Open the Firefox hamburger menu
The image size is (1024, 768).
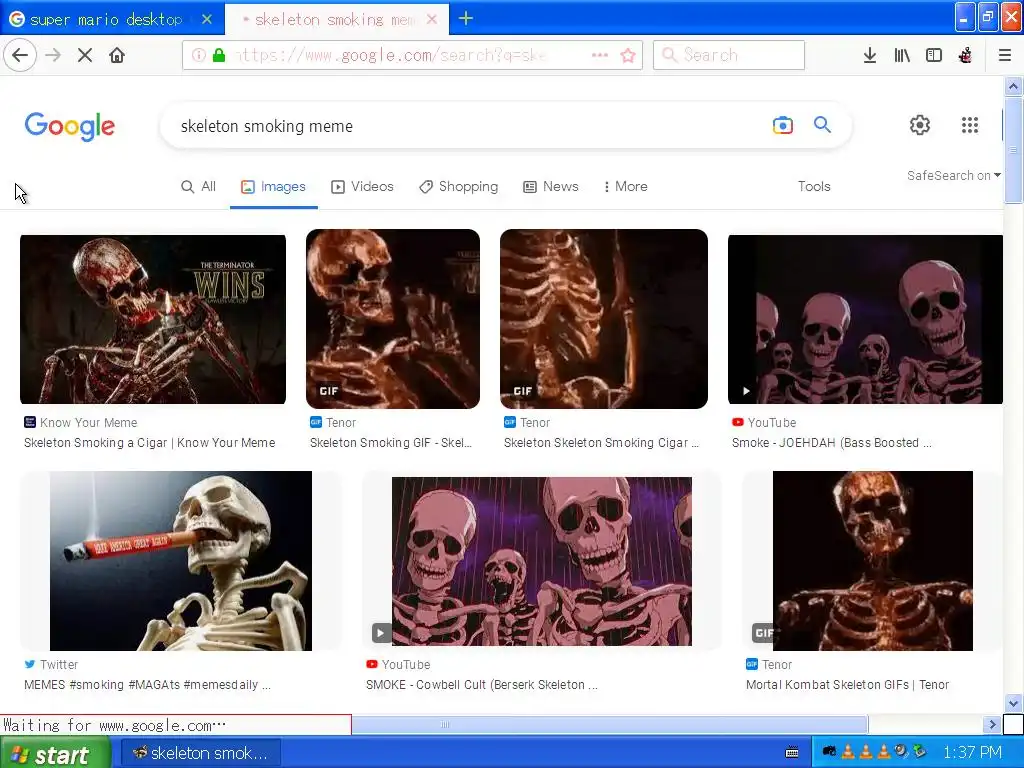[x=1004, y=56]
